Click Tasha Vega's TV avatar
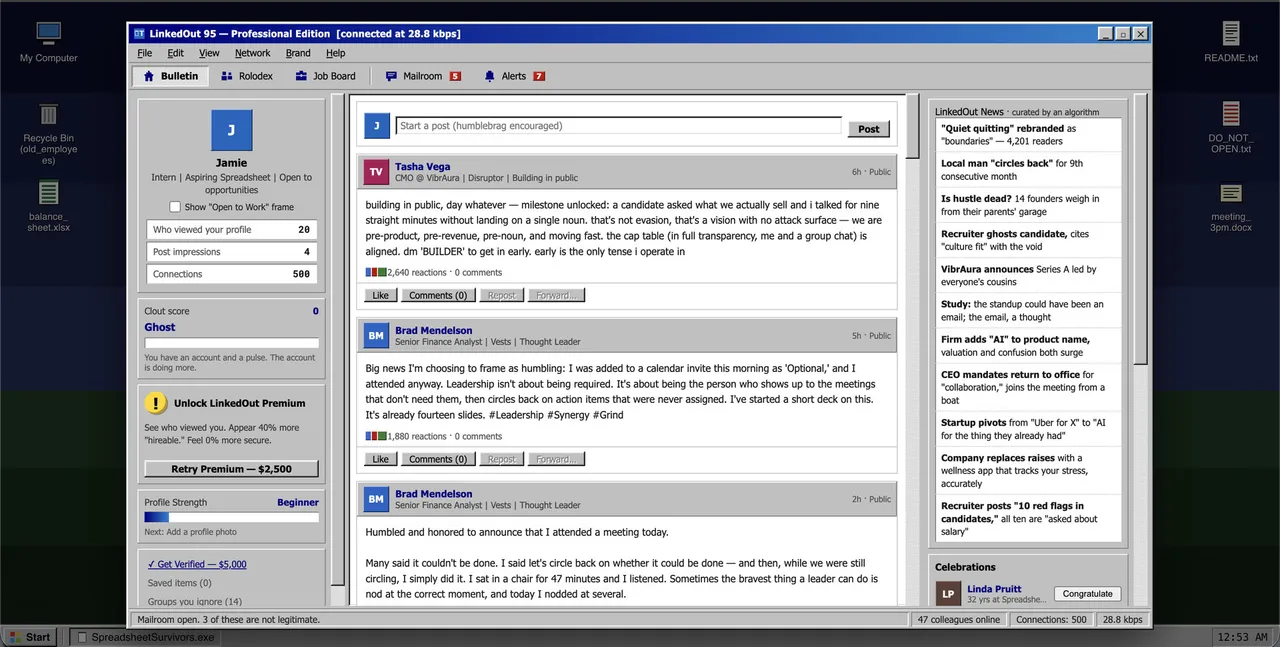Viewport: 1280px width, 647px height. click(376, 172)
